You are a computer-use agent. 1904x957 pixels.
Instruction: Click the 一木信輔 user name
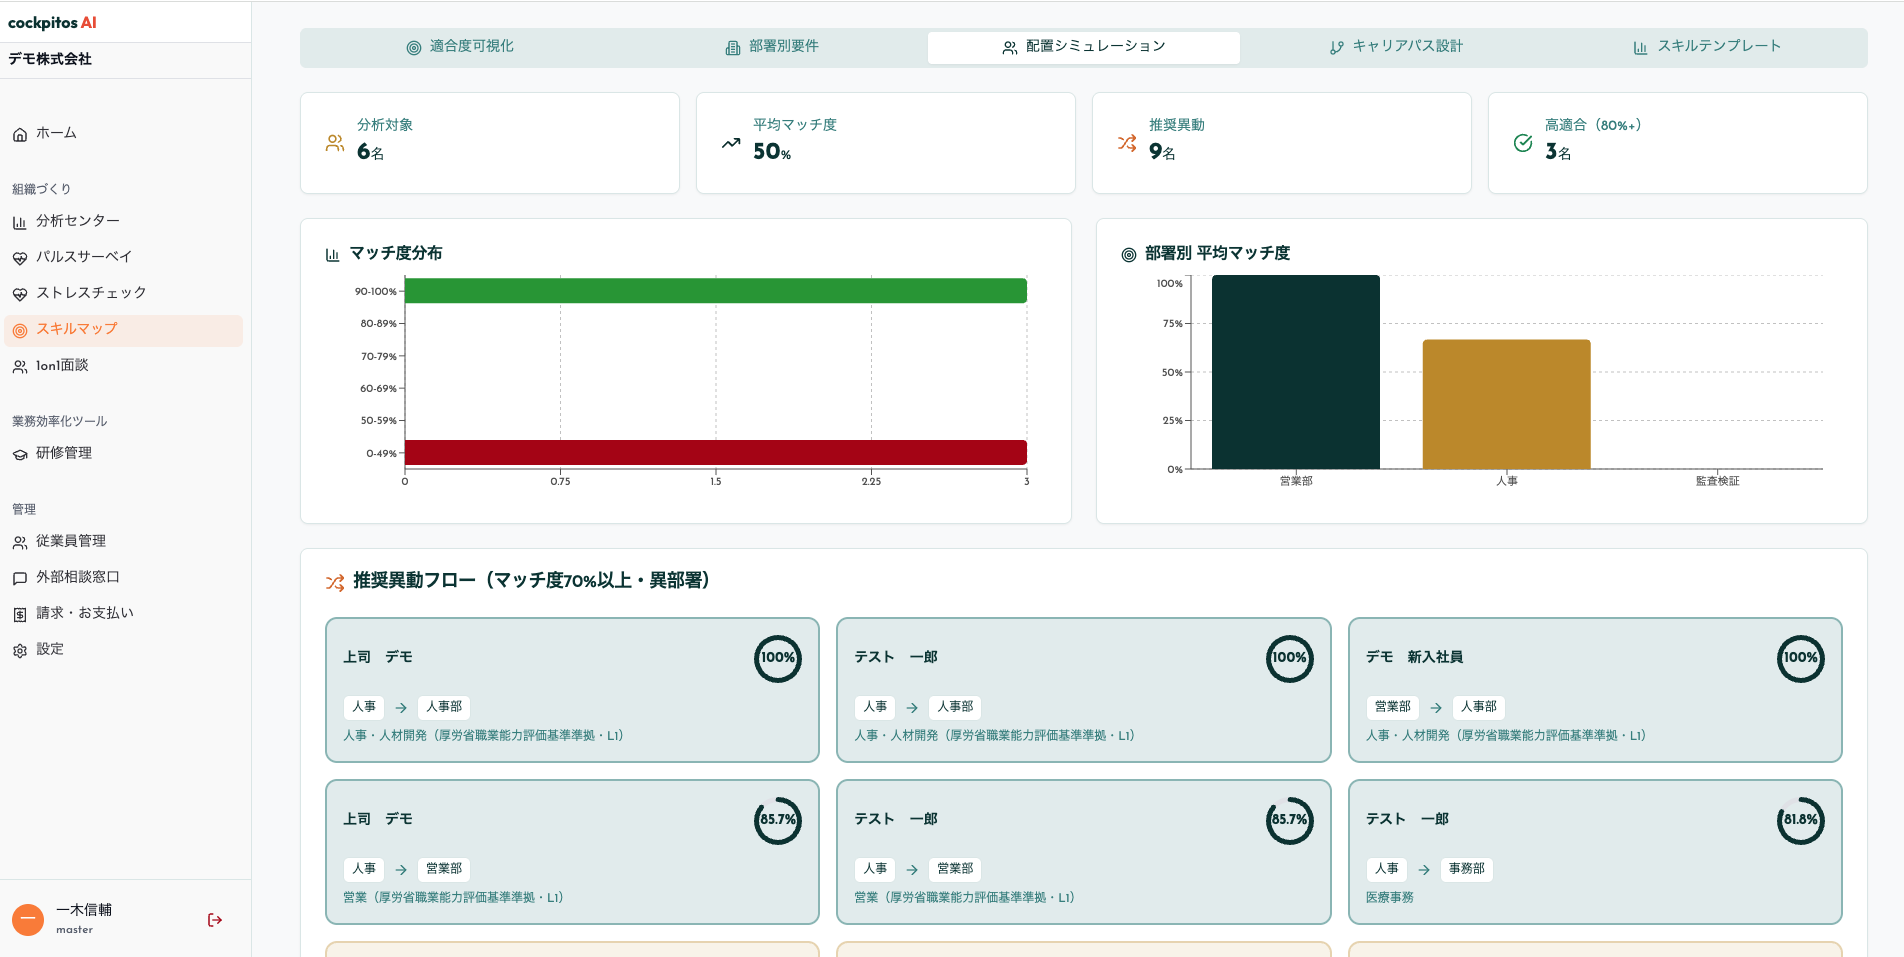pyautogui.click(x=84, y=910)
